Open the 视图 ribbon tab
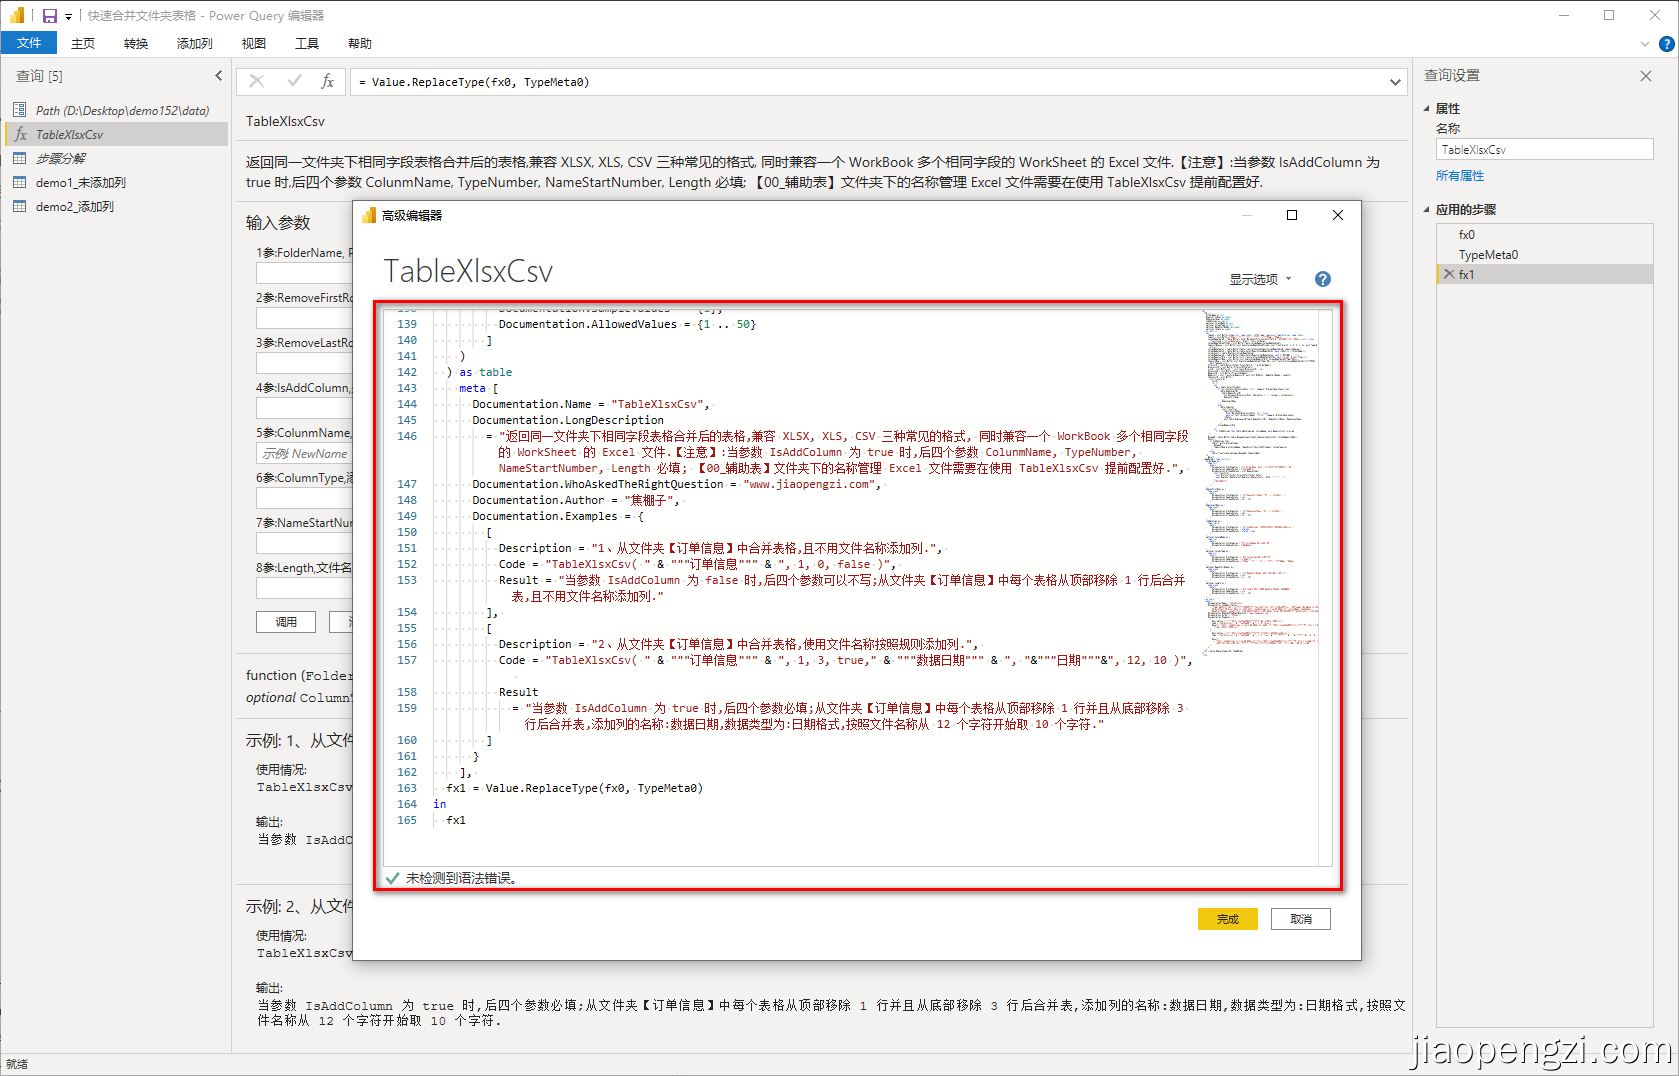 [254, 43]
